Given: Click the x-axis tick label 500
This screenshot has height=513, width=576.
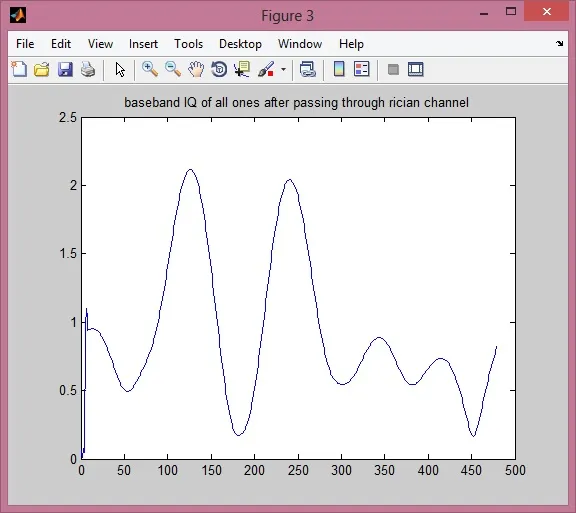Looking at the screenshot, I should coord(515,470).
